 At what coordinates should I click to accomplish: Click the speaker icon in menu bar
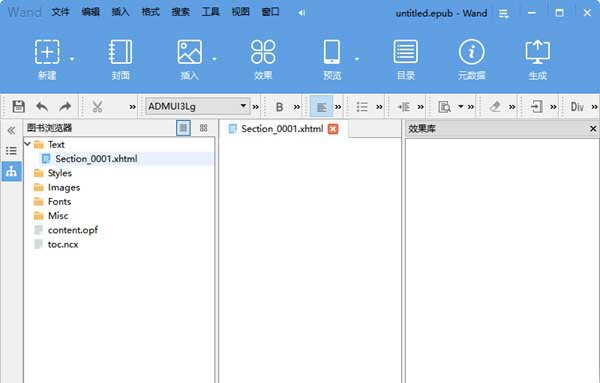tap(302, 13)
